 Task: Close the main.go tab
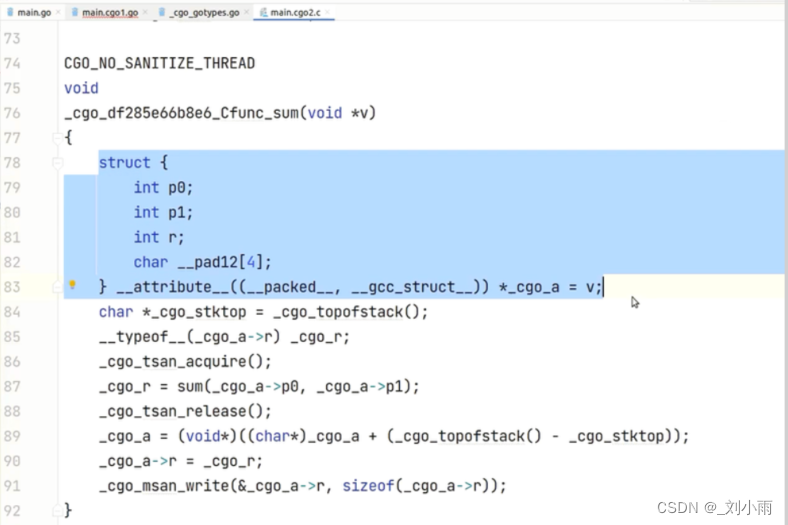coord(58,13)
